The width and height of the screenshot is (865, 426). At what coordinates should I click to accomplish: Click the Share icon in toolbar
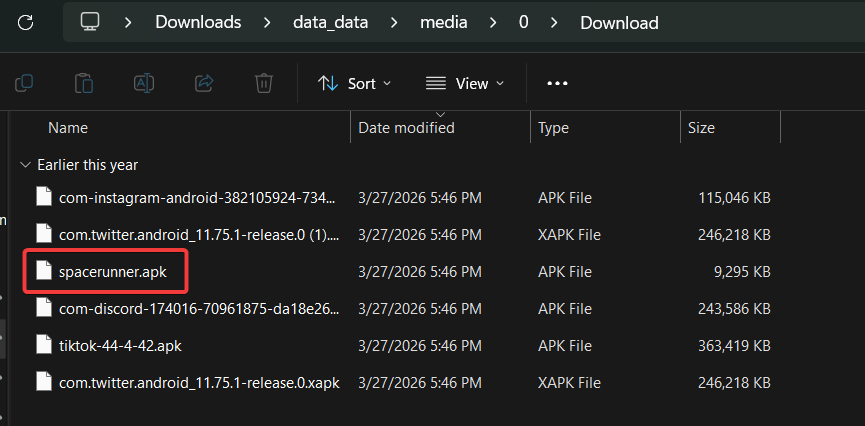[x=204, y=83]
